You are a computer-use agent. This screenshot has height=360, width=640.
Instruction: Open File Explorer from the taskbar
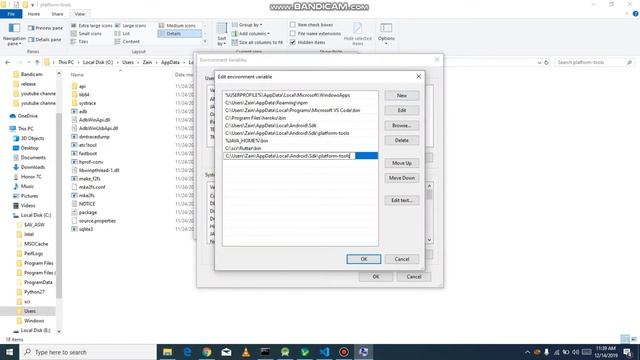pos(167,352)
